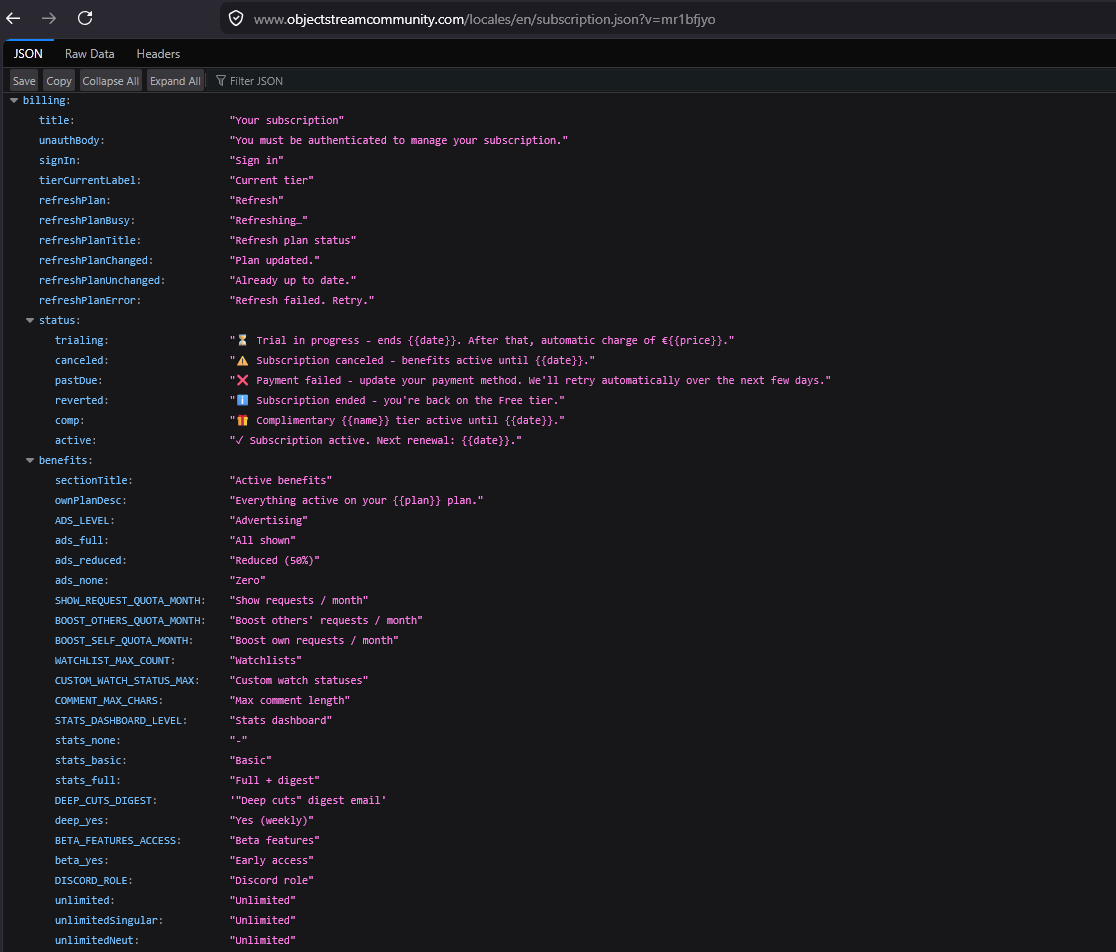
Task: Select the tierCurrentLabel key
Action: [x=90, y=181]
